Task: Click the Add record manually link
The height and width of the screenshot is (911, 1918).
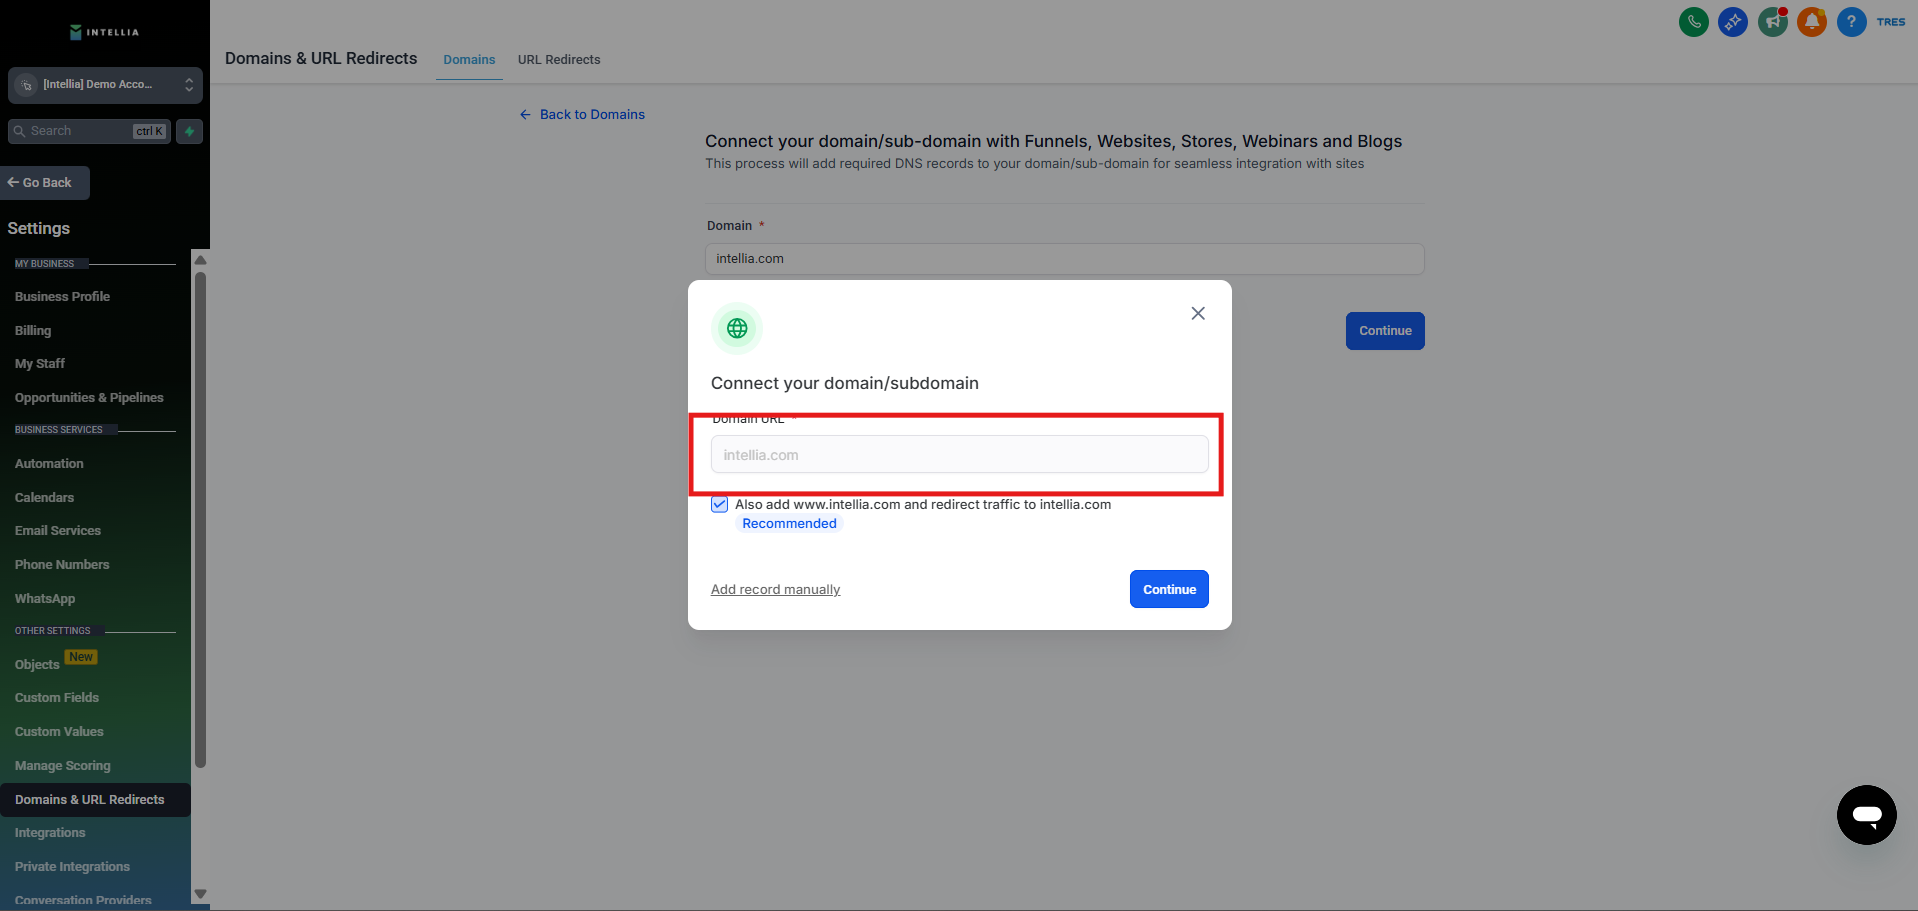Action: [x=775, y=590]
